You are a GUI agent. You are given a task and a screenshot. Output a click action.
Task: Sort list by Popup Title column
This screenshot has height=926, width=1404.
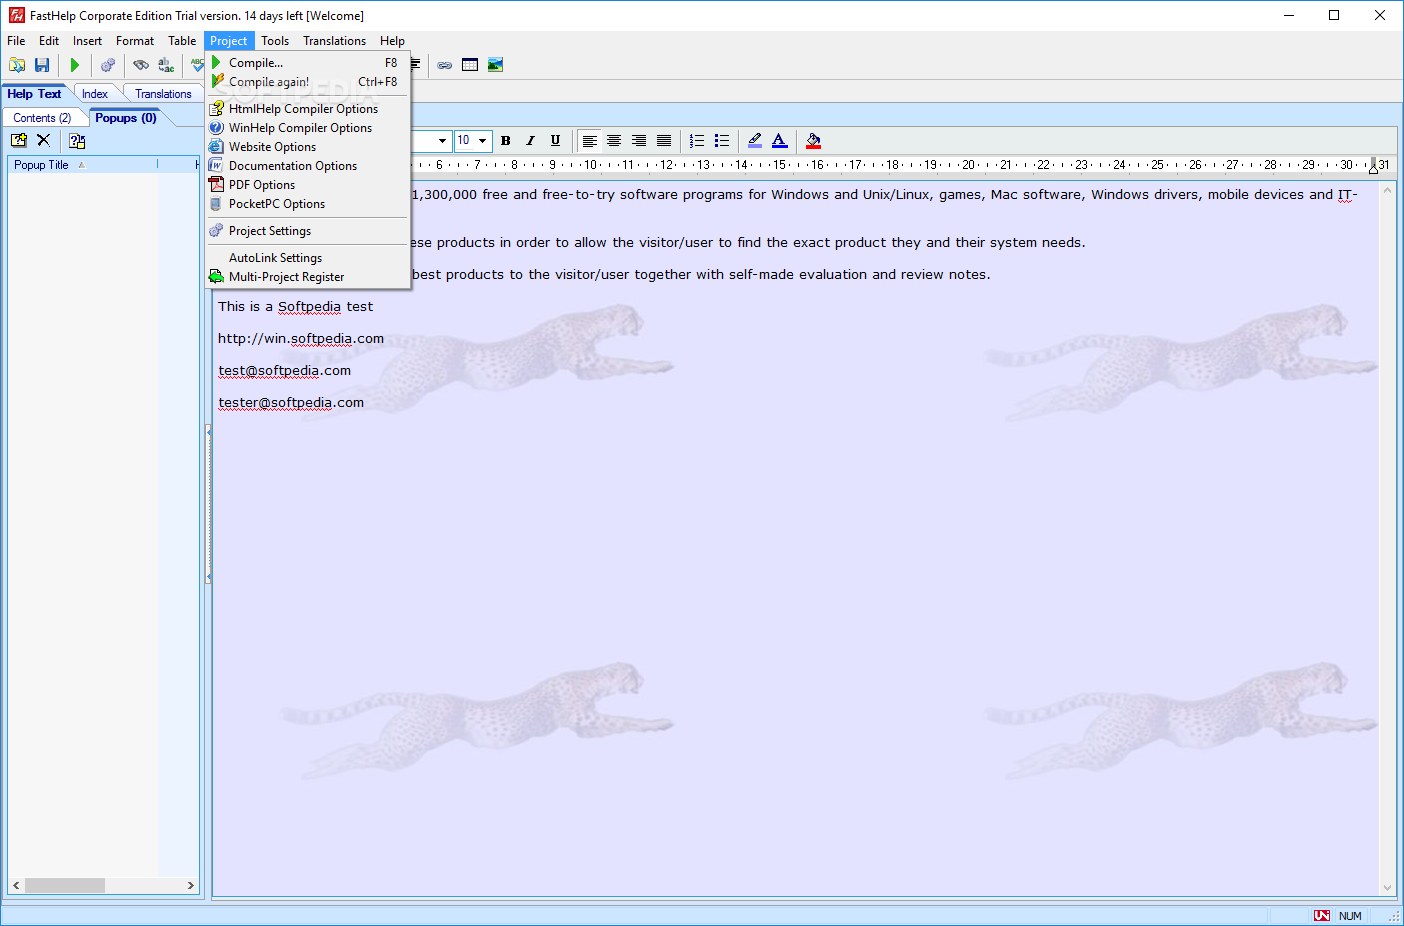[x=83, y=165]
